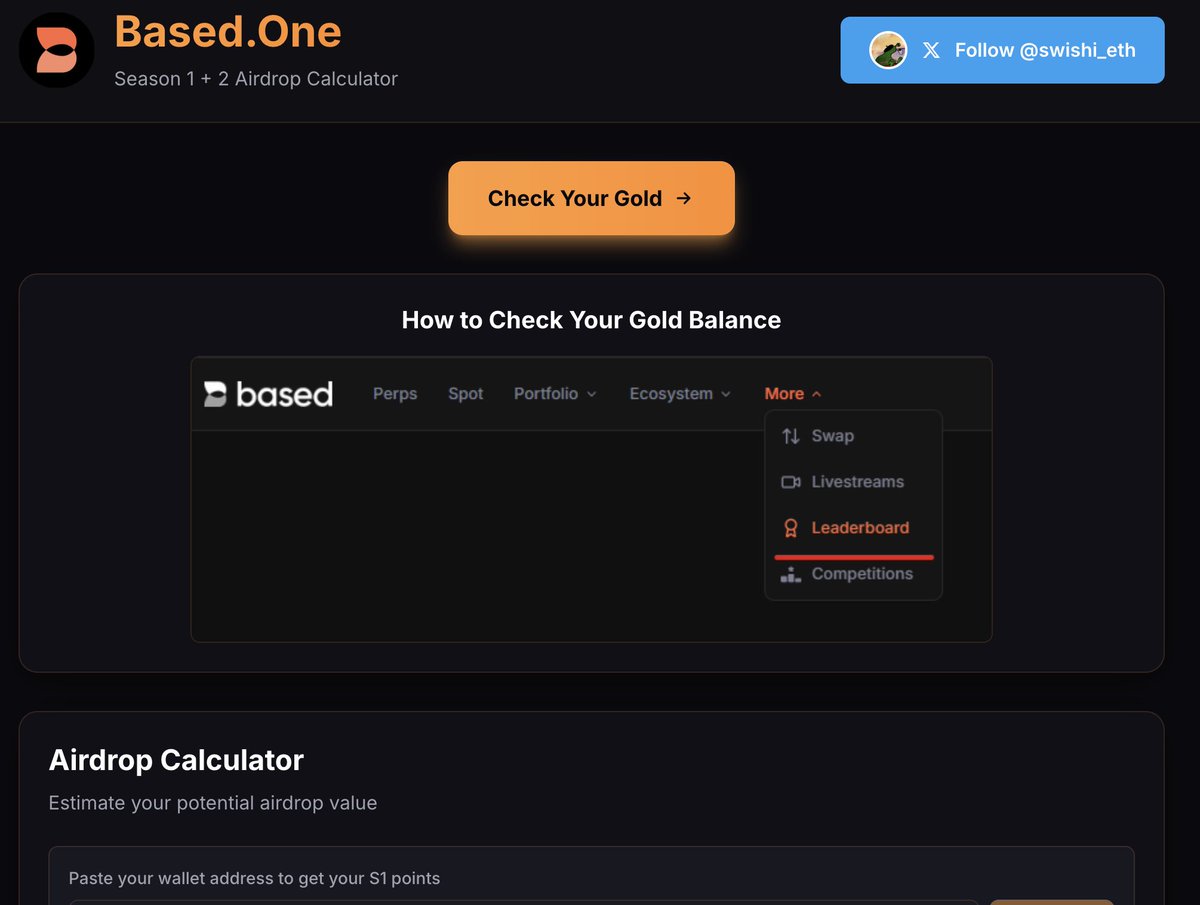Click the Competitions podium icon
The image size is (1200, 905).
click(790, 574)
